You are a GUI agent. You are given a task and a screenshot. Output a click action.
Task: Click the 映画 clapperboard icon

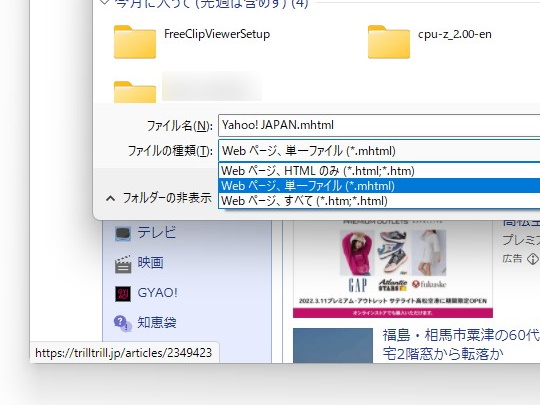[123, 264]
